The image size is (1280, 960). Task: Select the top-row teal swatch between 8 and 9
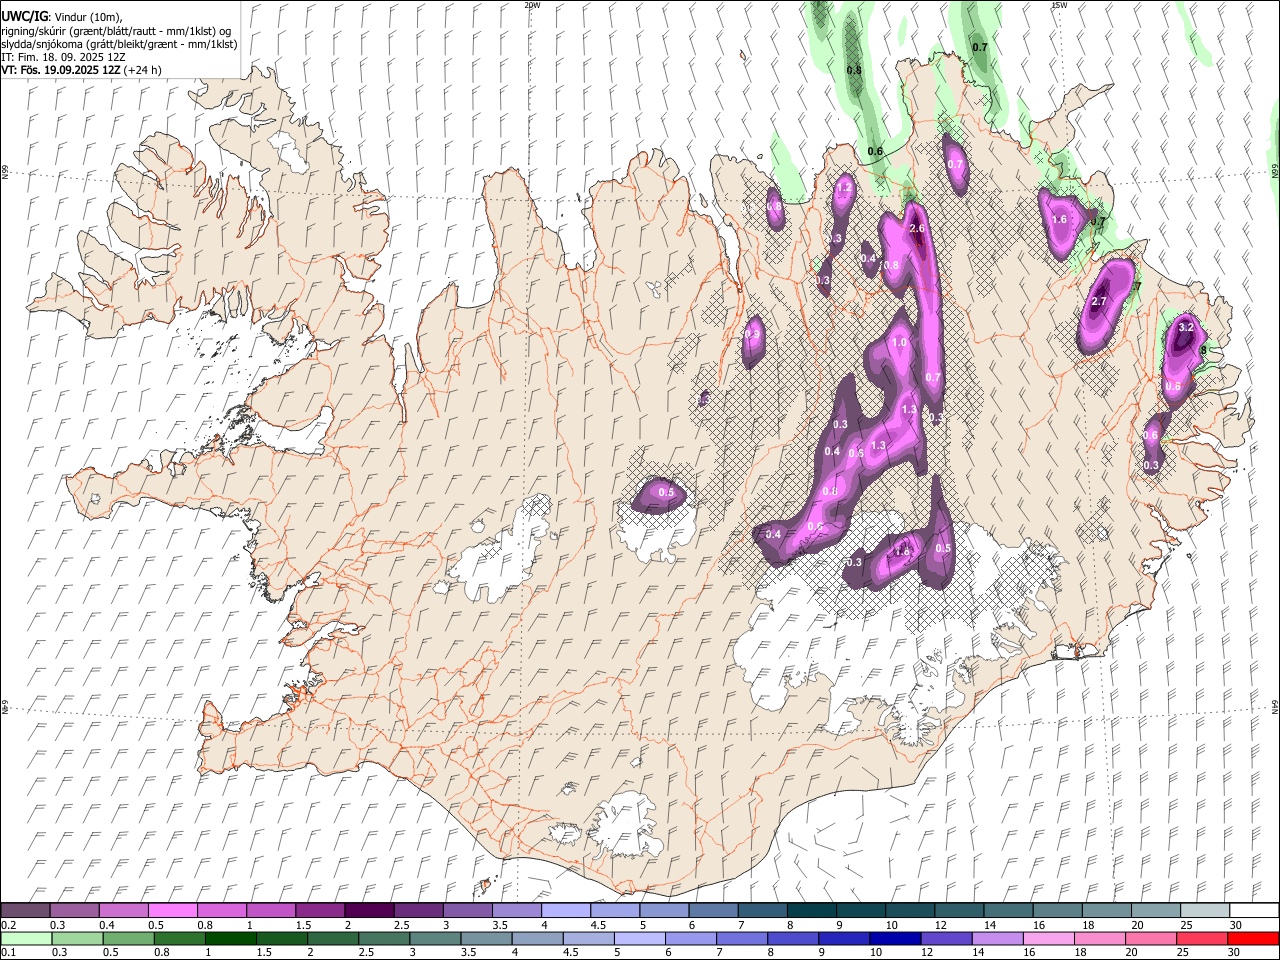(x=811, y=910)
